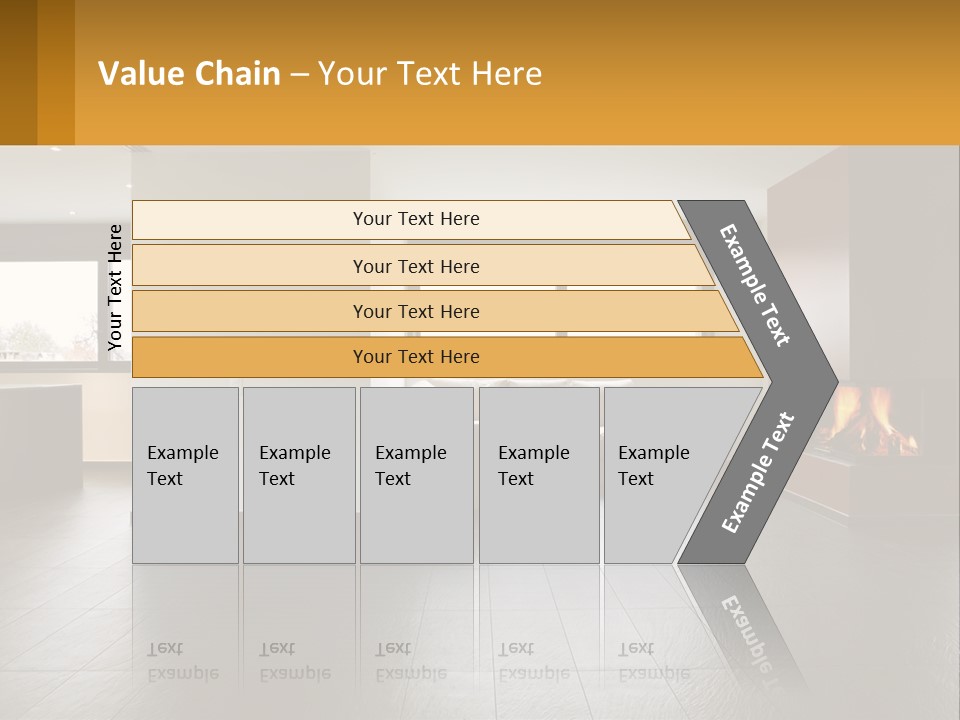The width and height of the screenshot is (960, 720).
Task: Click the middle gray "Example Text" box
Action: point(416,475)
